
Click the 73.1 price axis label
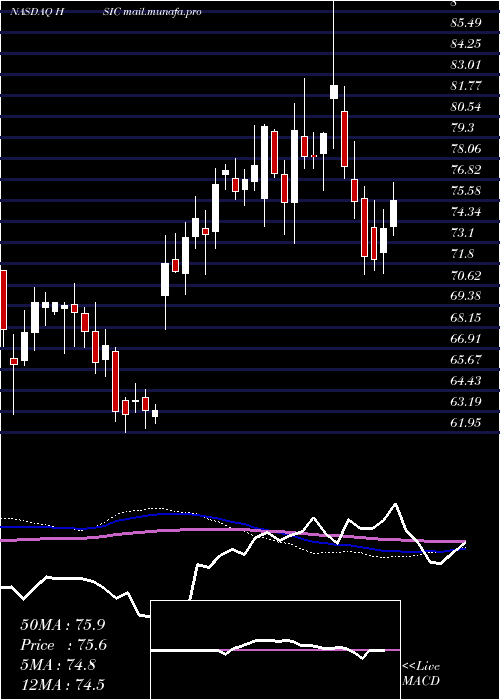(462, 233)
